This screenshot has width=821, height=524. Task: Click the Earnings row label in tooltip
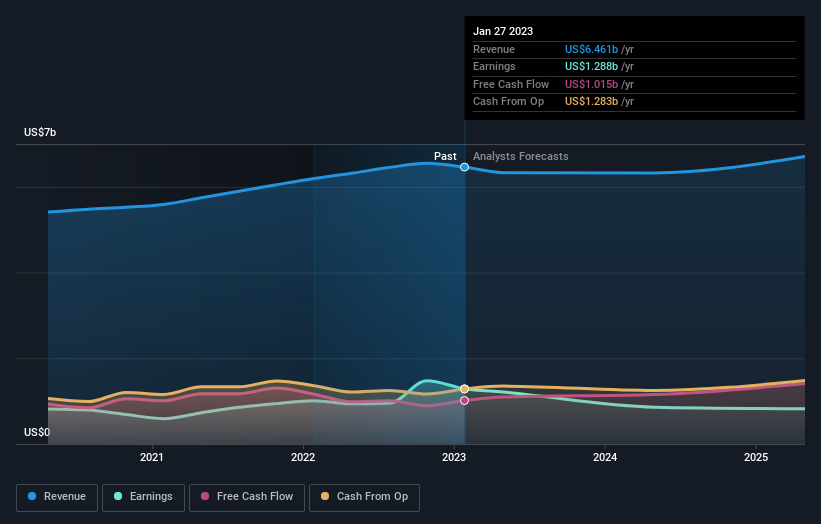pos(494,66)
